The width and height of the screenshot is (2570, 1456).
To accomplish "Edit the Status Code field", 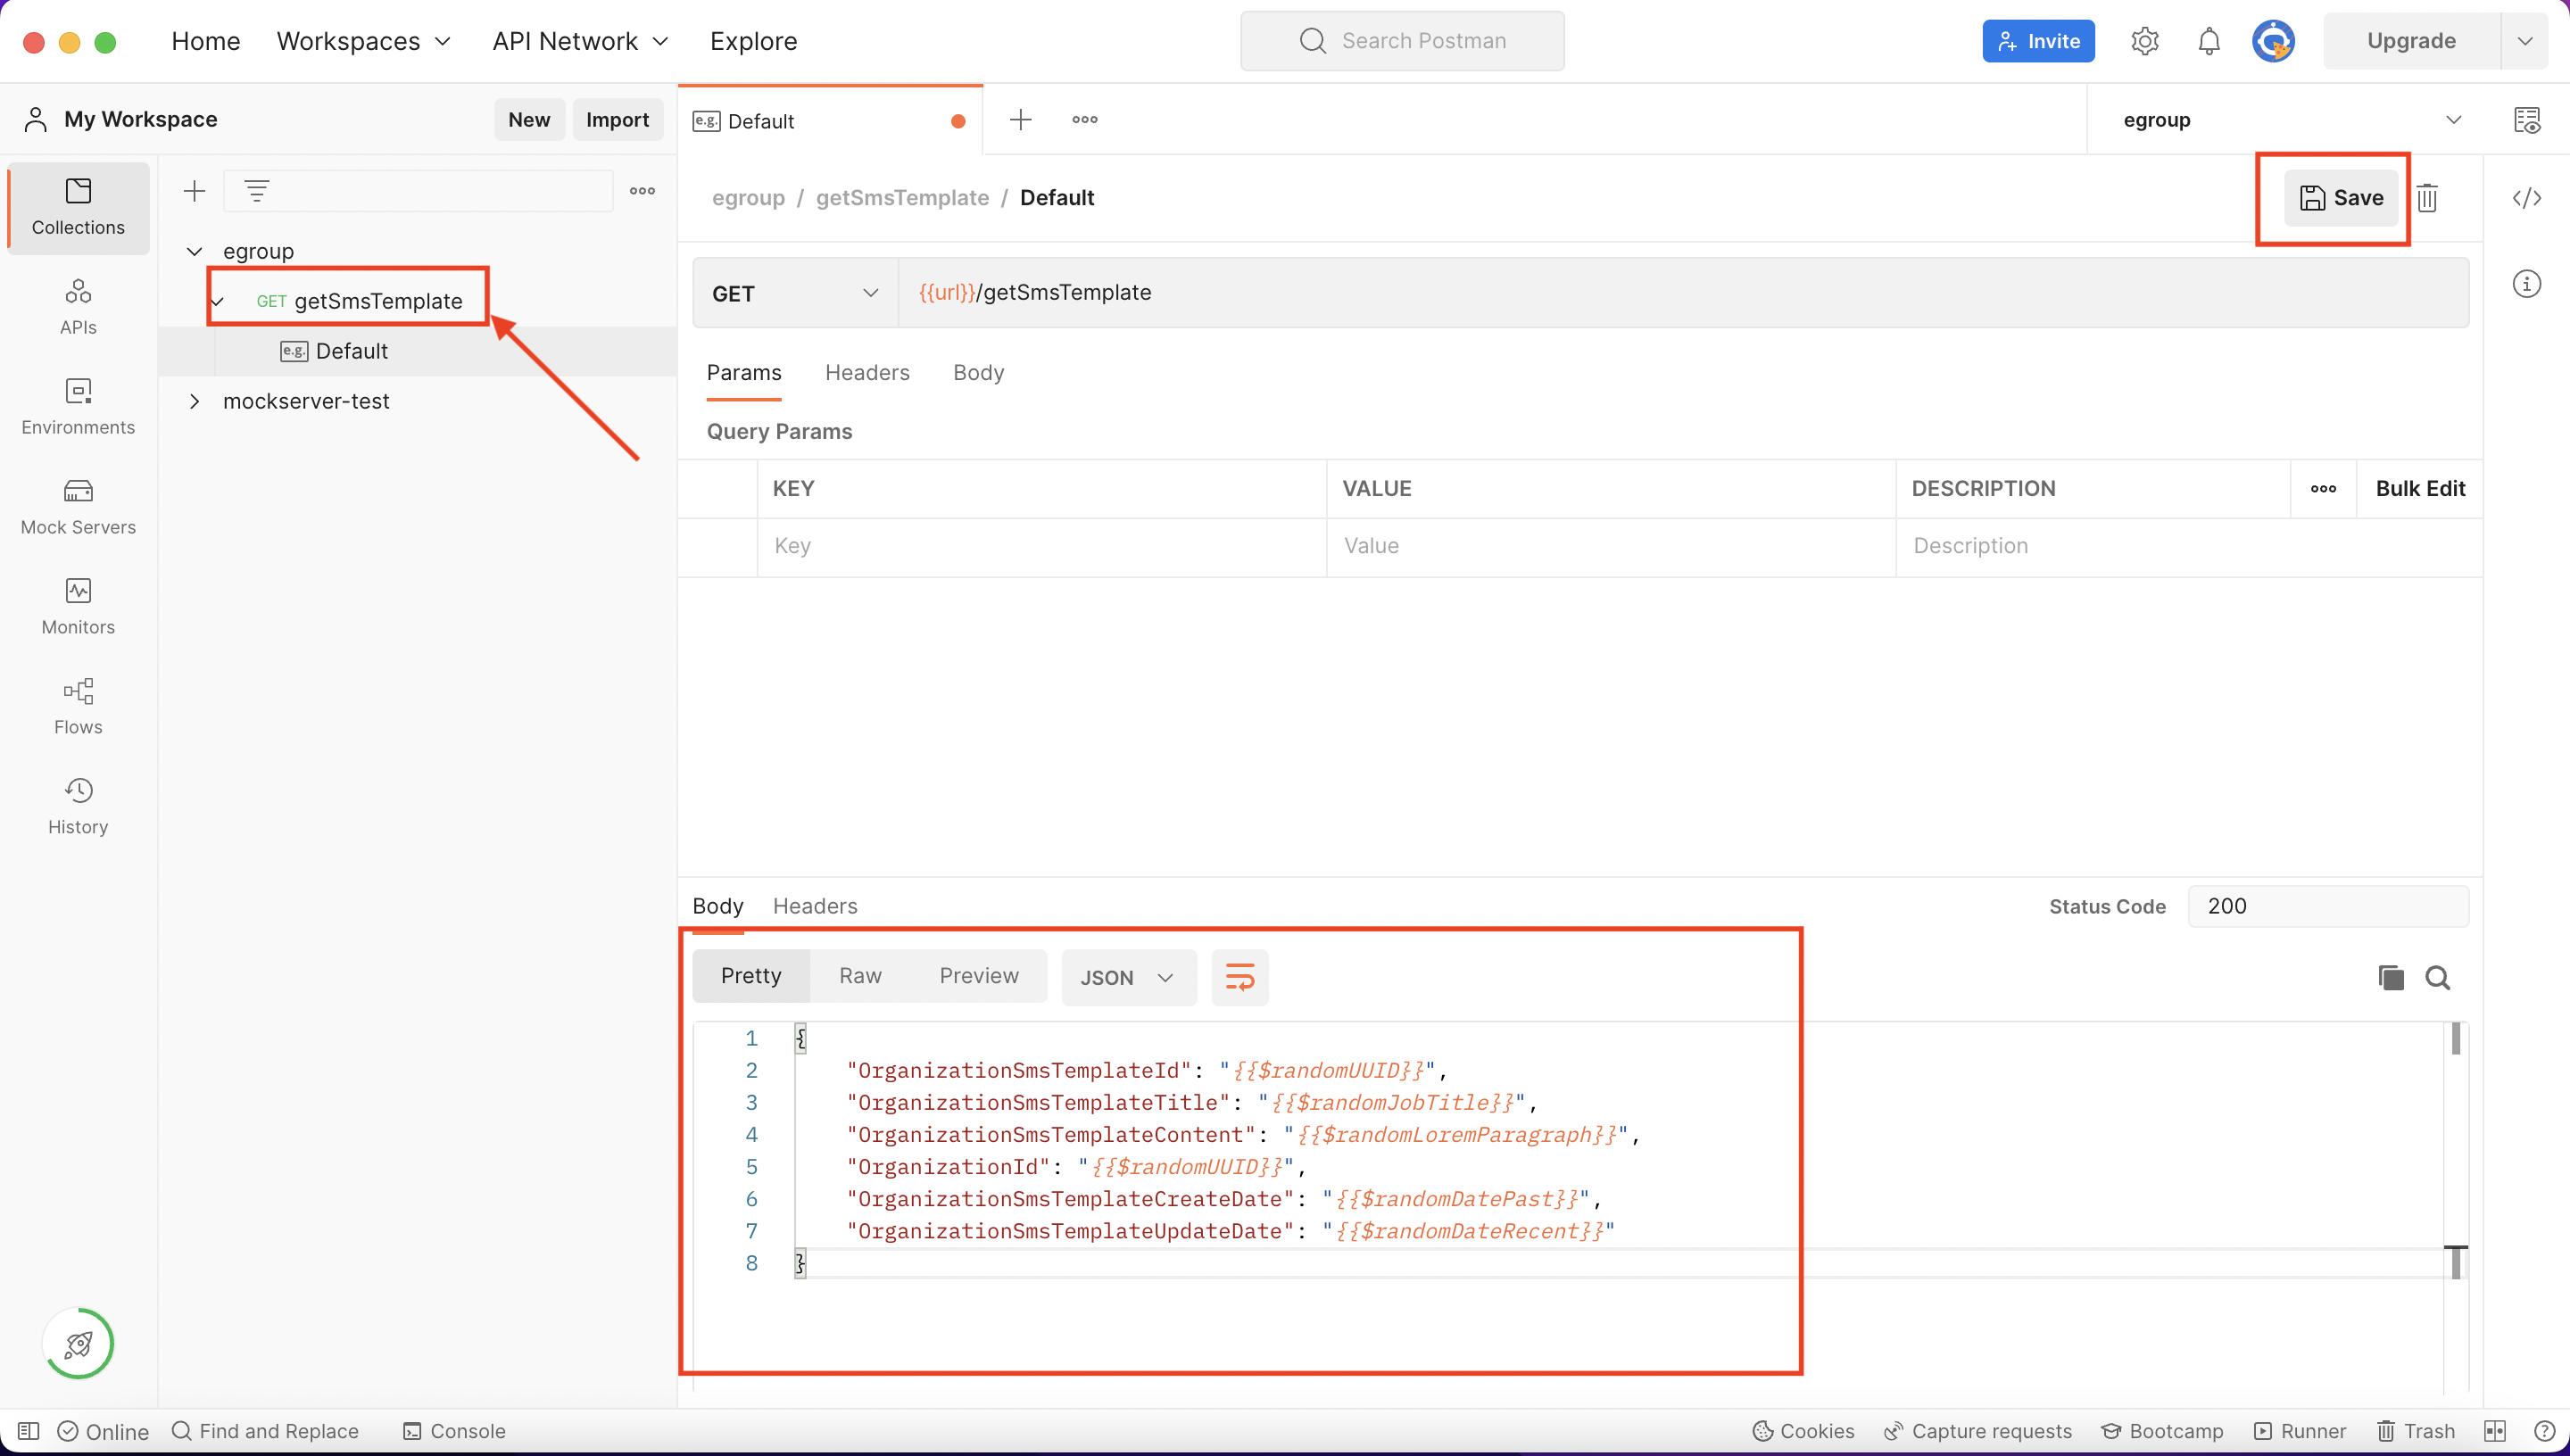I will point(2328,906).
